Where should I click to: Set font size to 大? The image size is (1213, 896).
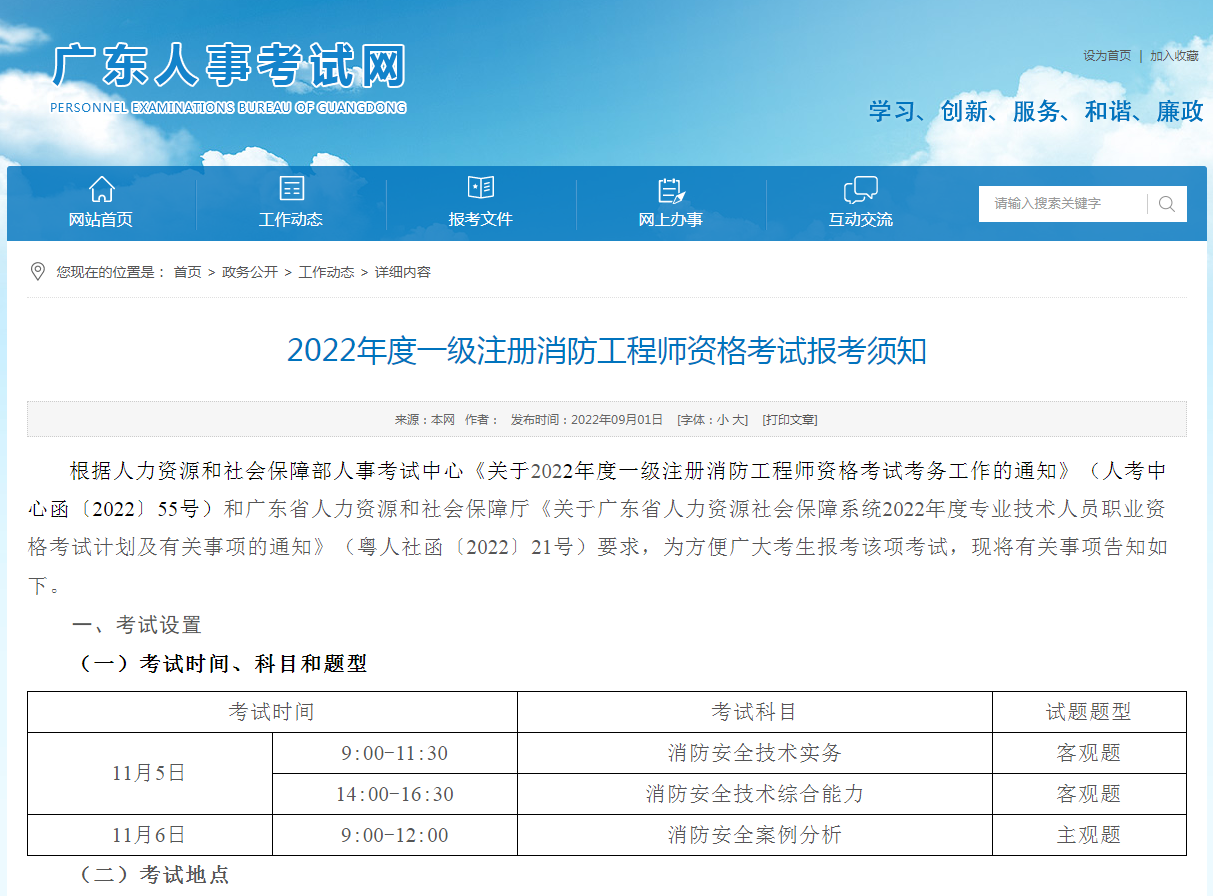tap(738, 420)
